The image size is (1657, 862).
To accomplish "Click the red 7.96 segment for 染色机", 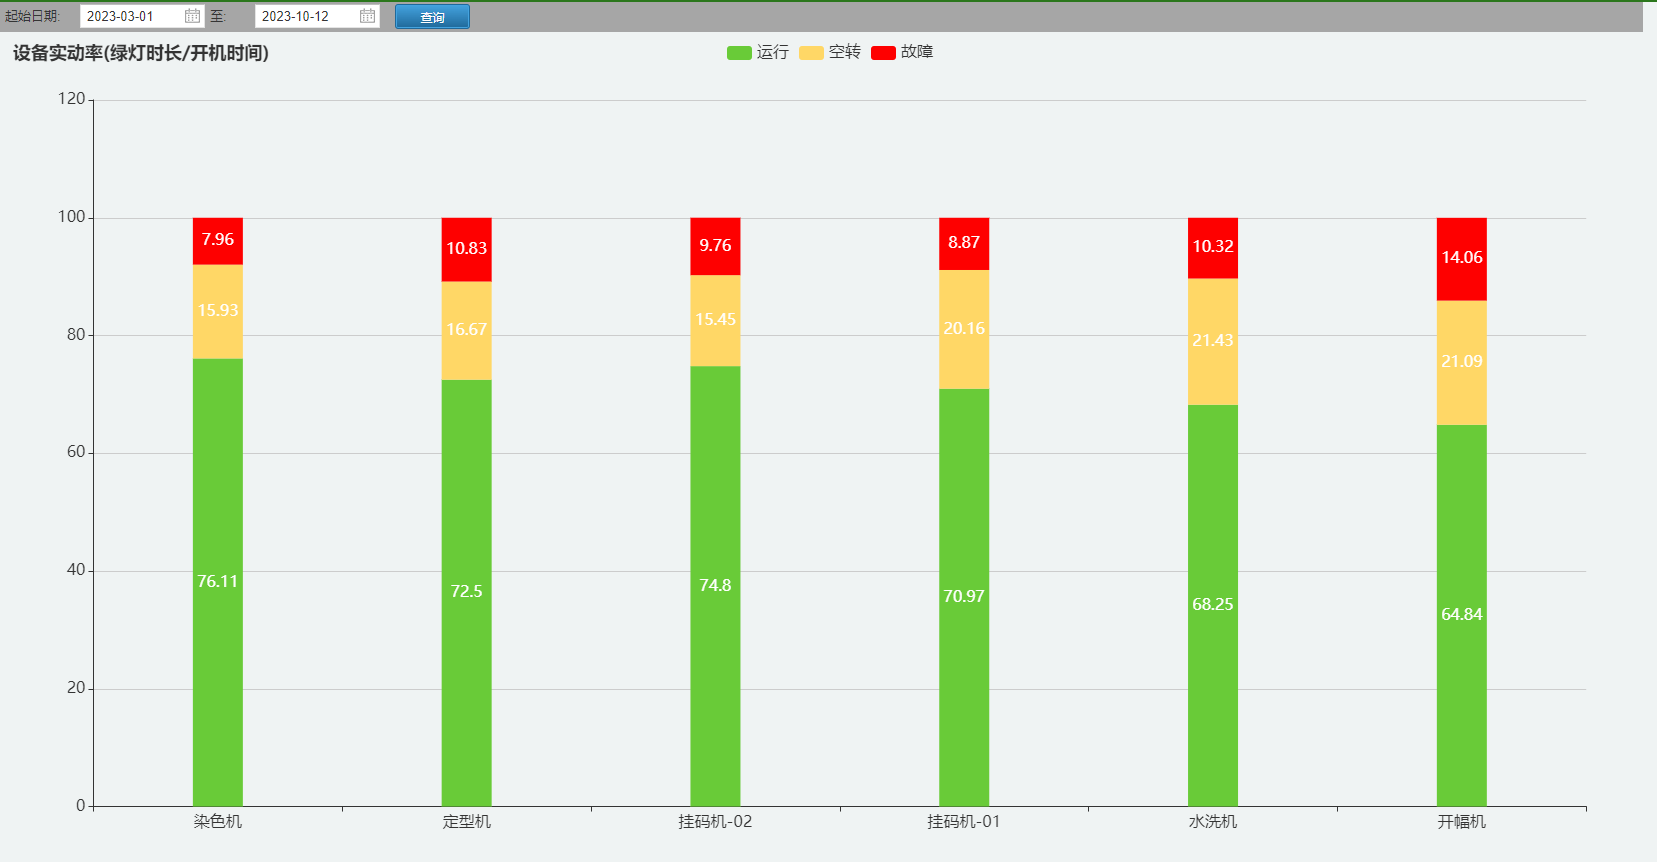I will click(218, 241).
